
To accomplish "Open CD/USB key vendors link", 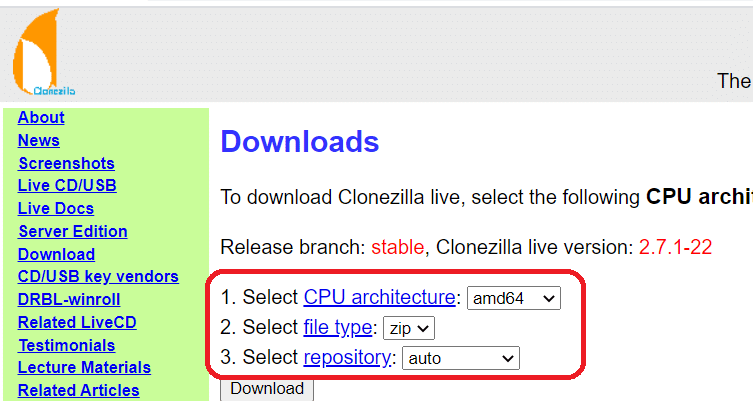I will tap(98, 277).
